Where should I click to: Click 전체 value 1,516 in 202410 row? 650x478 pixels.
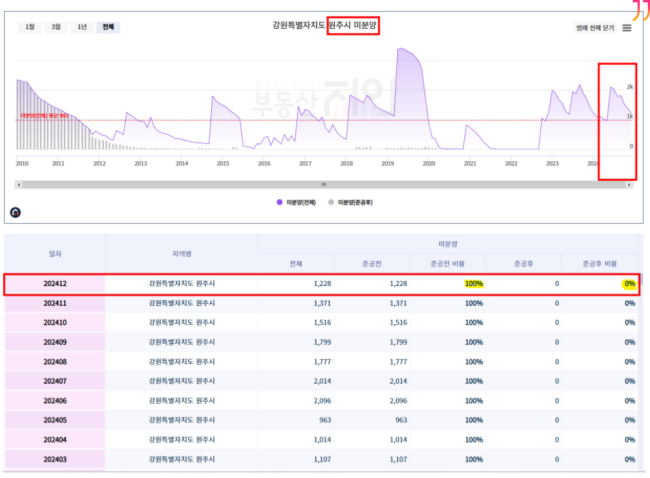[322, 323]
